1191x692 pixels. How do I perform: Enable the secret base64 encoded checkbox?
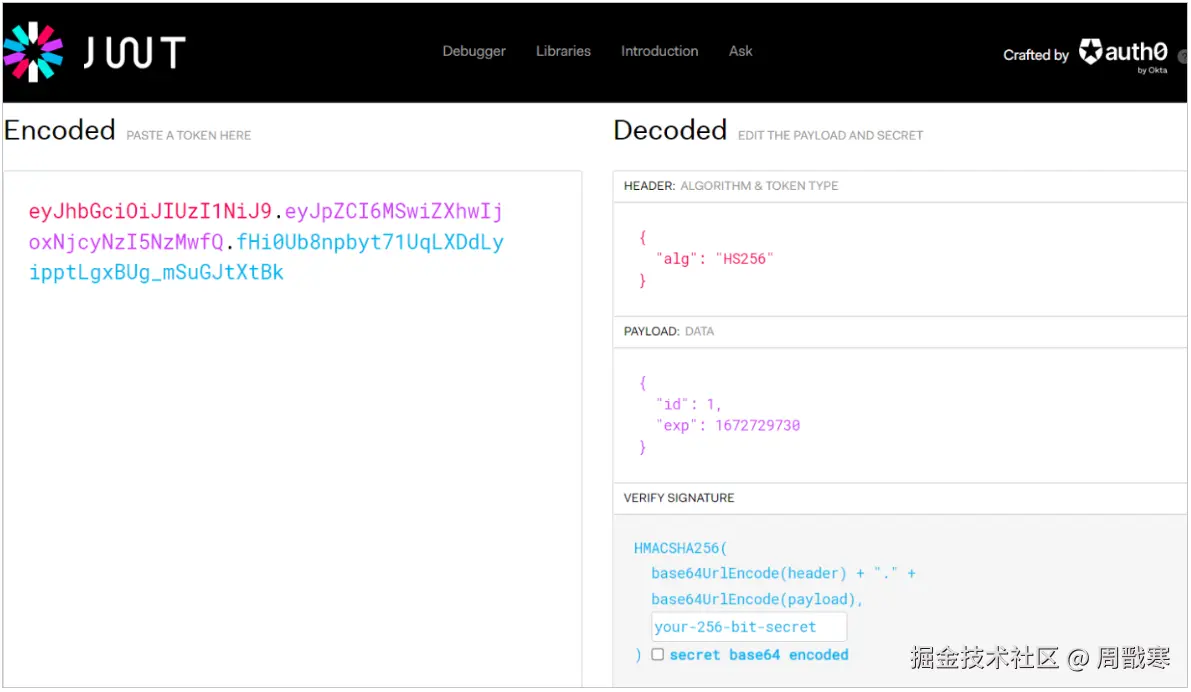[x=657, y=655]
